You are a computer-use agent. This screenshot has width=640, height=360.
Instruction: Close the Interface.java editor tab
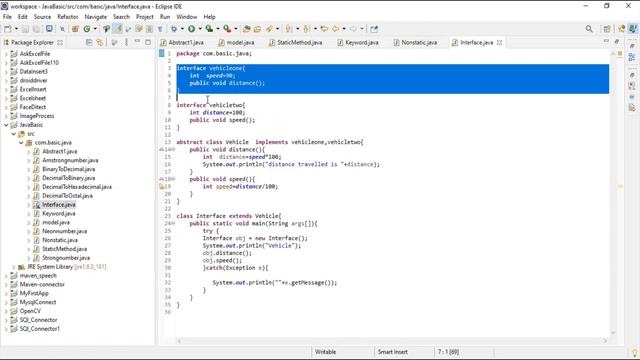[500, 42]
